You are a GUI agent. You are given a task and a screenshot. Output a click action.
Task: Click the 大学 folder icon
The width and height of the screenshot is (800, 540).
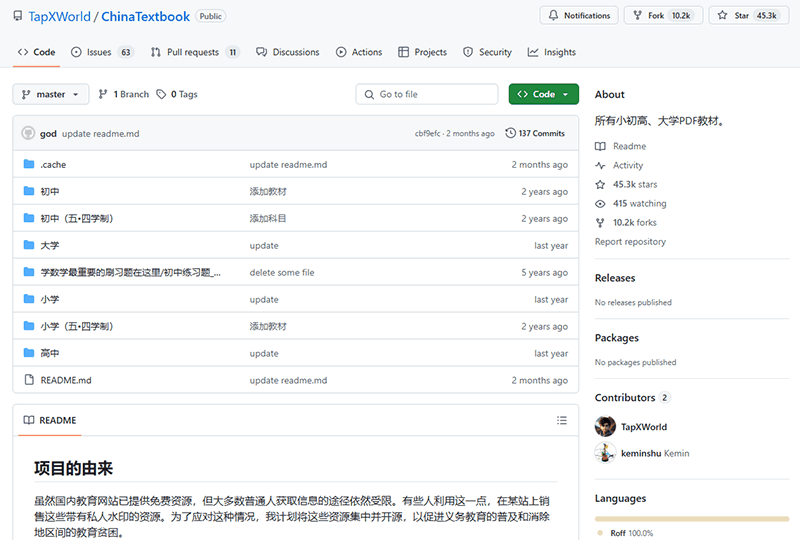(x=29, y=245)
